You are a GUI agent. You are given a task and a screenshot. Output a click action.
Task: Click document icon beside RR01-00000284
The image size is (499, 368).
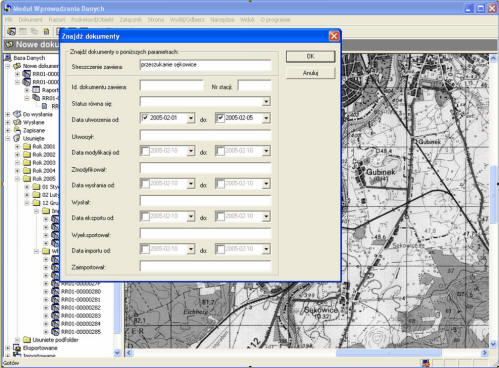pos(55,324)
